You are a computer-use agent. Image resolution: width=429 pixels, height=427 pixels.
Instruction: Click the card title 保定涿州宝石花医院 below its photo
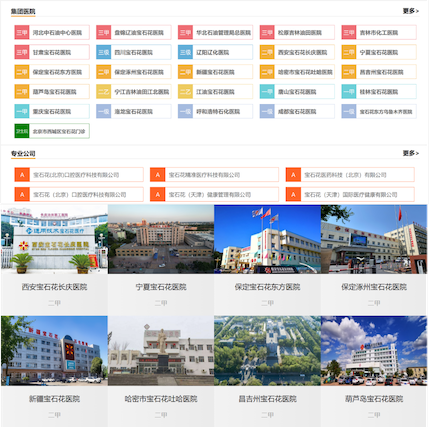[x=374, y=287]
